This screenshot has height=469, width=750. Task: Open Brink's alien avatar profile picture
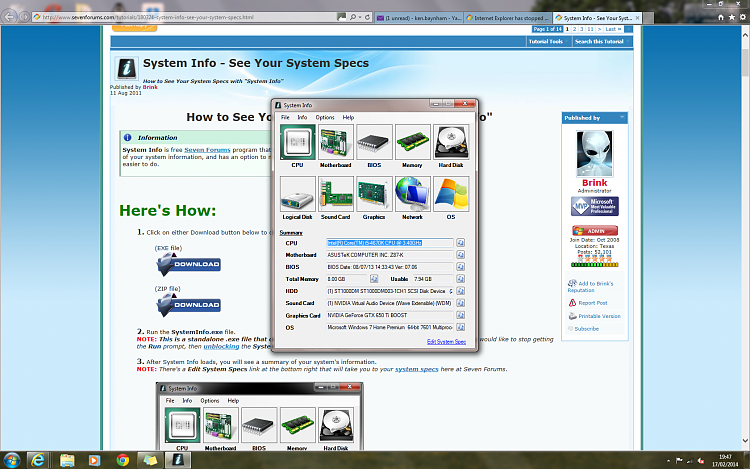coord(595,153)
